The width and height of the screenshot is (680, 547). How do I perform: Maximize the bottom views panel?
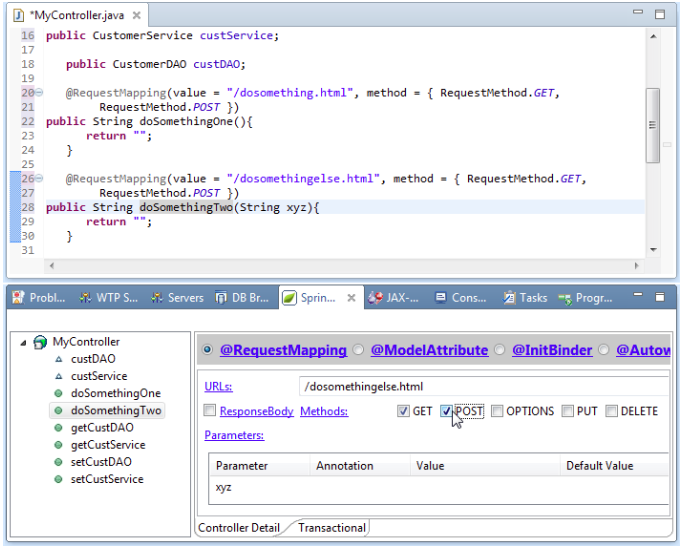pos(660,297)
